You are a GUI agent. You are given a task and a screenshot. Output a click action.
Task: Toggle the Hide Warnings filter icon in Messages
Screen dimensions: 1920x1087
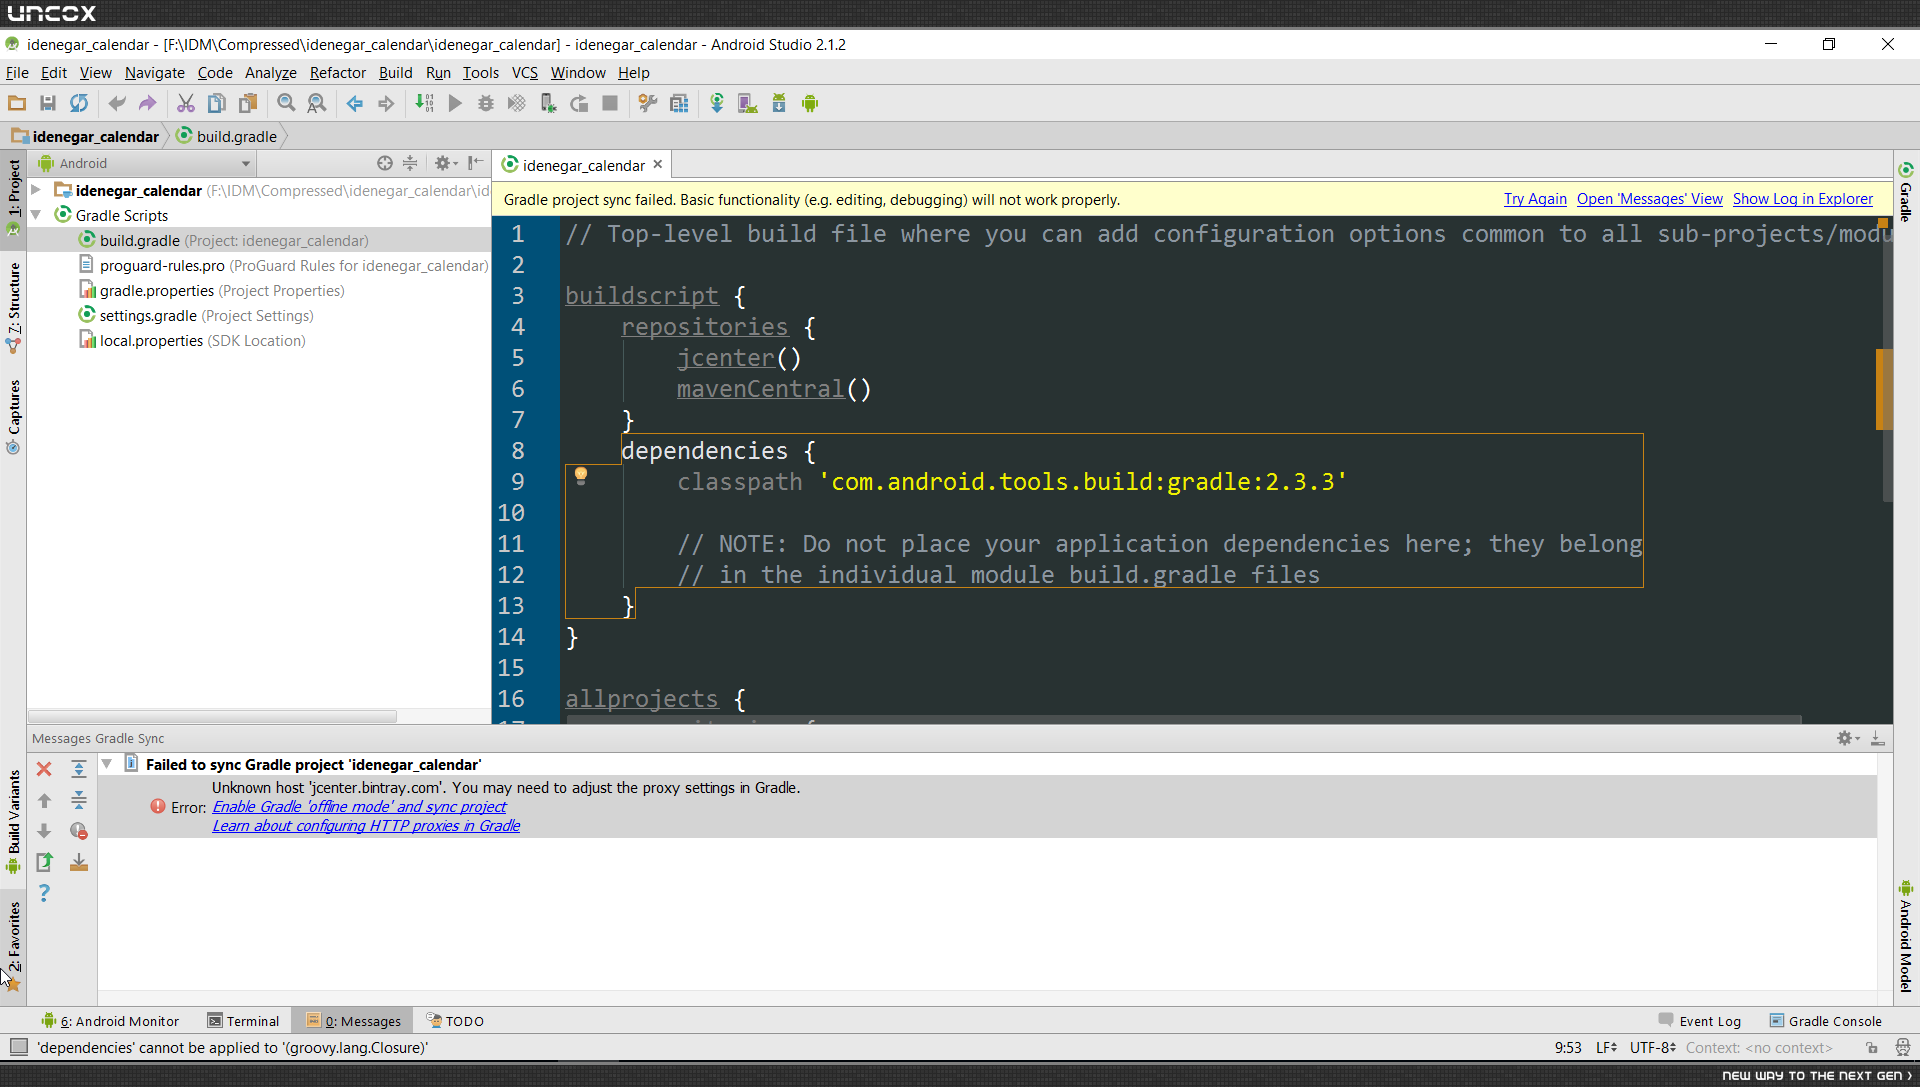[79, 831]
